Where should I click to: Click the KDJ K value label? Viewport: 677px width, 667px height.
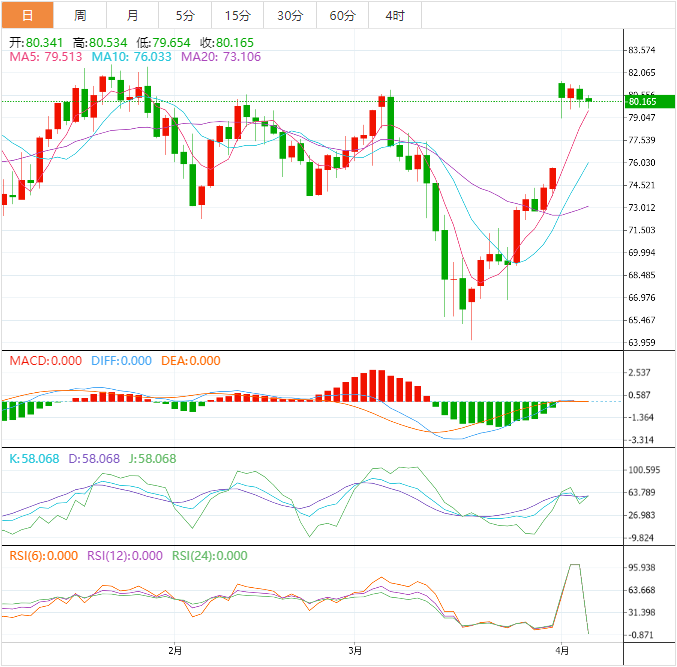click(x=34, y=459)
